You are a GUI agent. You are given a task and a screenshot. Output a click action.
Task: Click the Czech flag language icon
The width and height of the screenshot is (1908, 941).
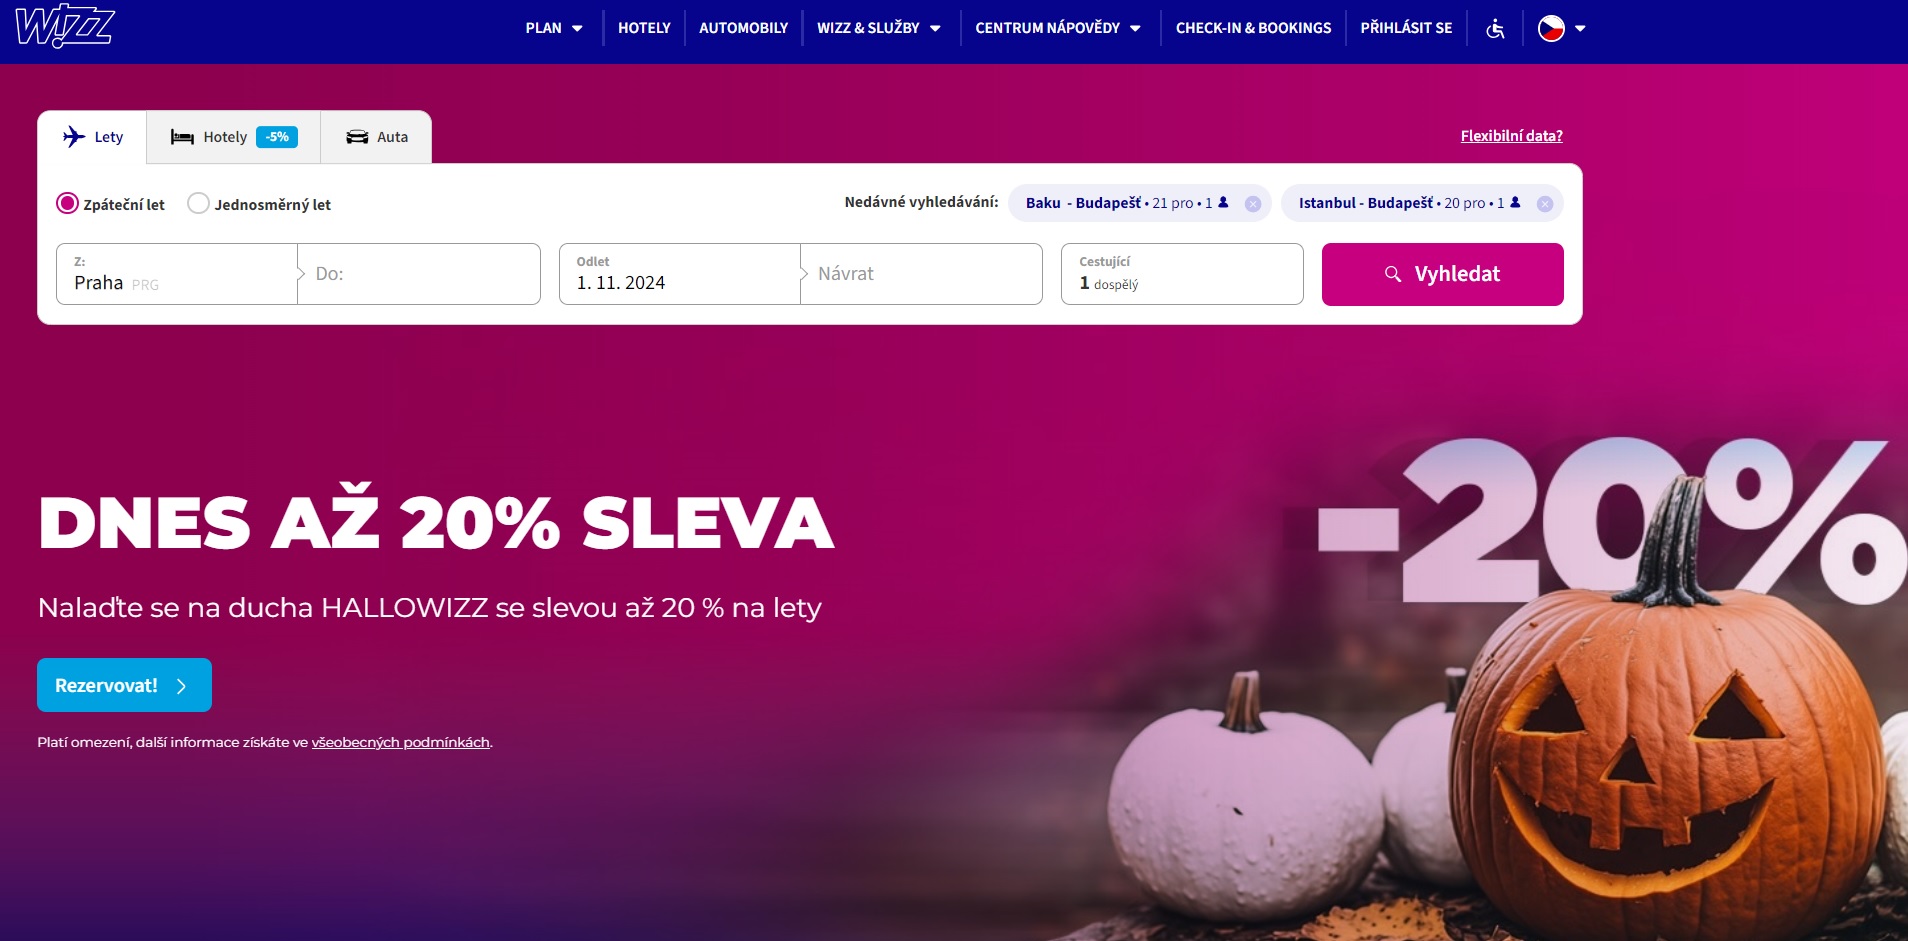(x=1551, y=28)
